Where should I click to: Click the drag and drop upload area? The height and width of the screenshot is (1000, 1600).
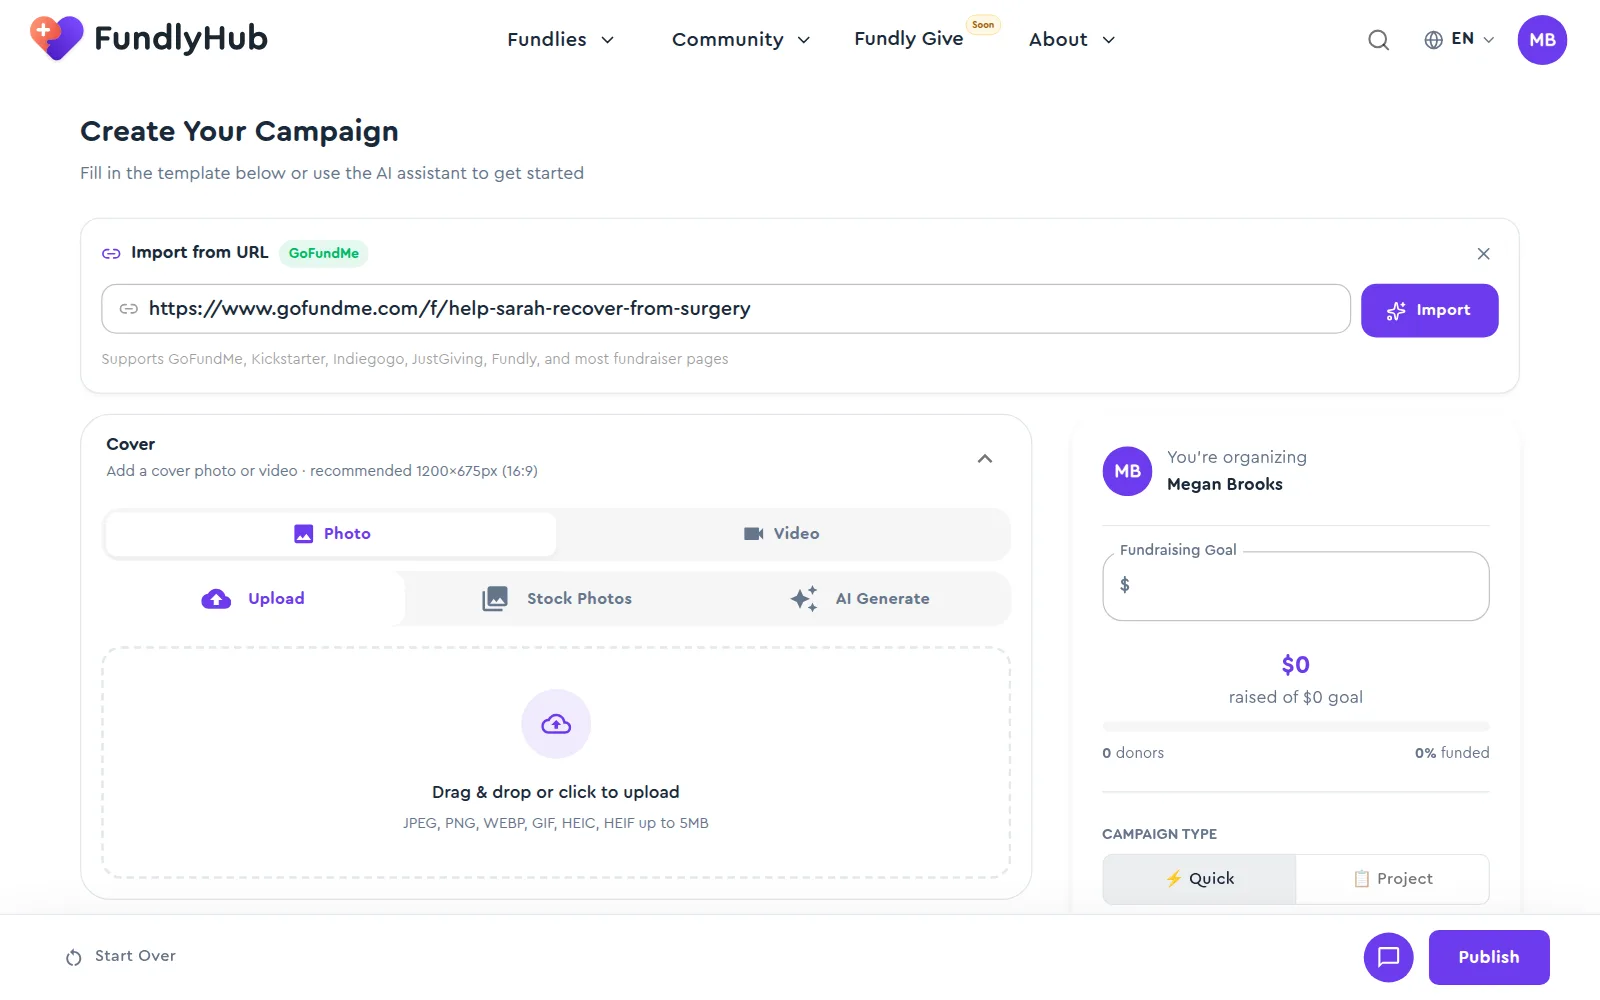click(x=556, y=763)
